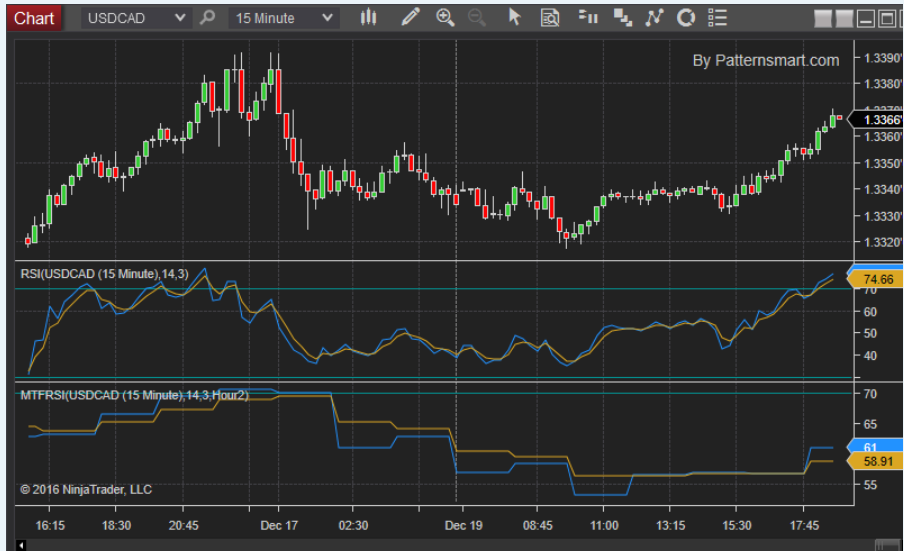
Task: Expand the USDCAD instrument dropdown
Action: tap(180, 17)
